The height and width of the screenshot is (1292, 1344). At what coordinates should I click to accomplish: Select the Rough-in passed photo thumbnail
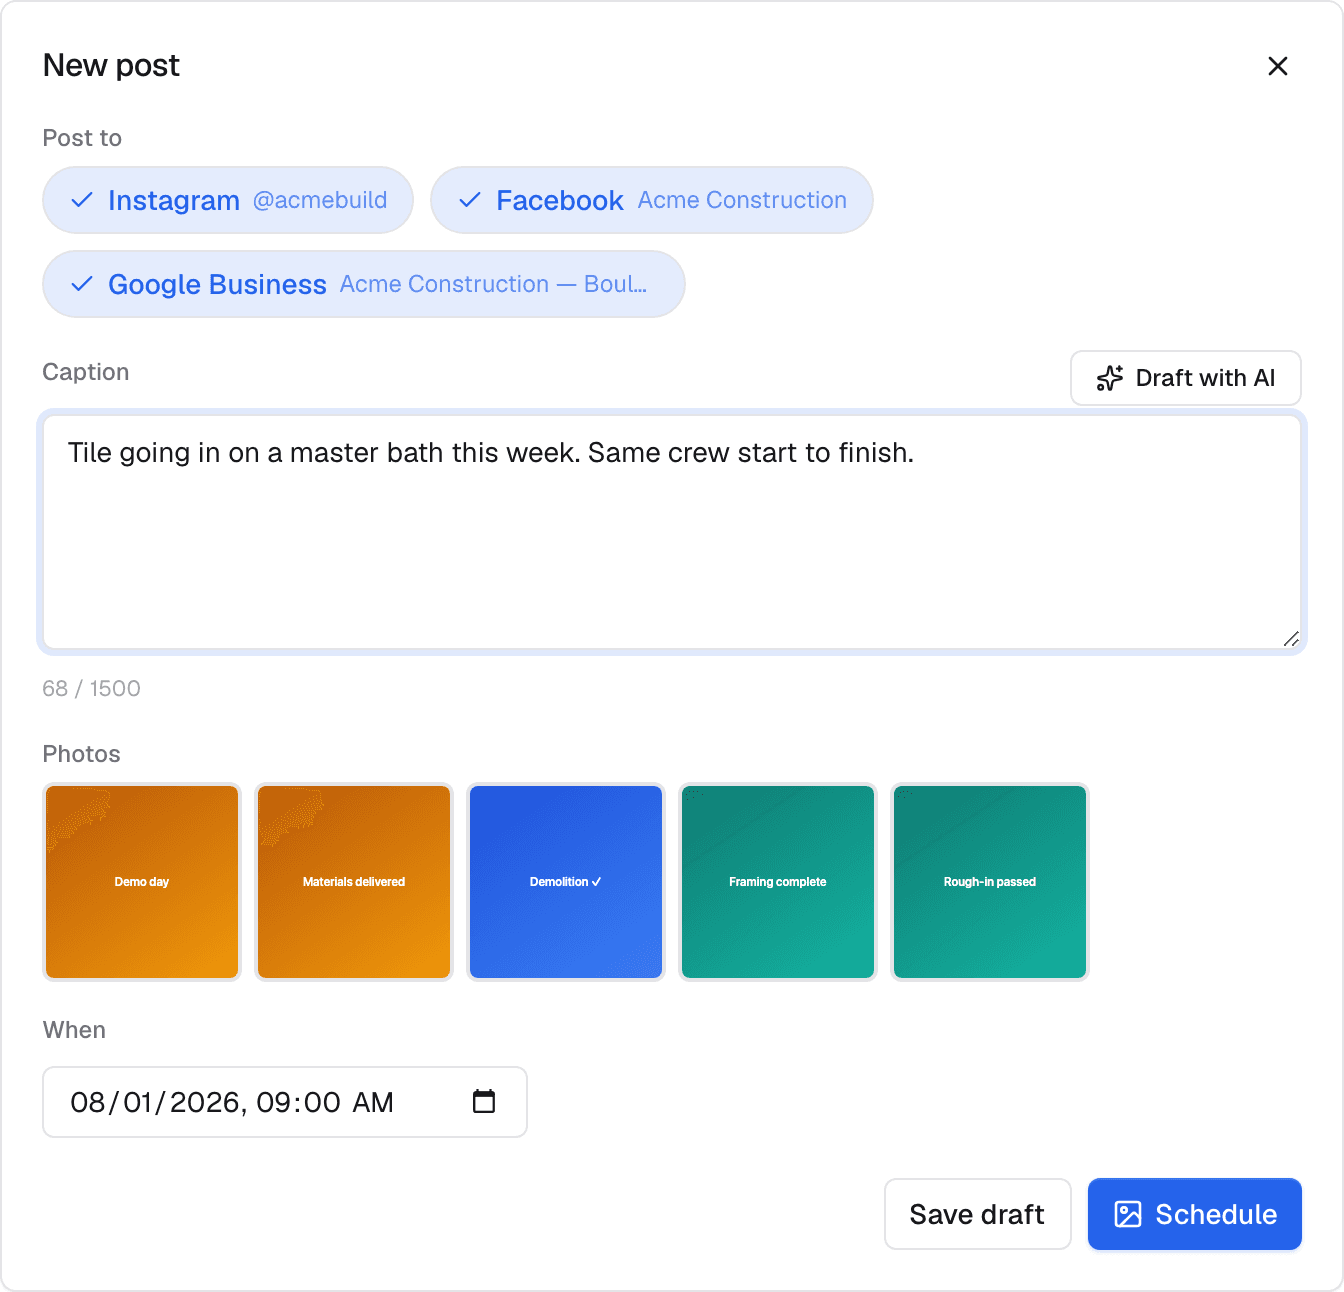point(990,882)
